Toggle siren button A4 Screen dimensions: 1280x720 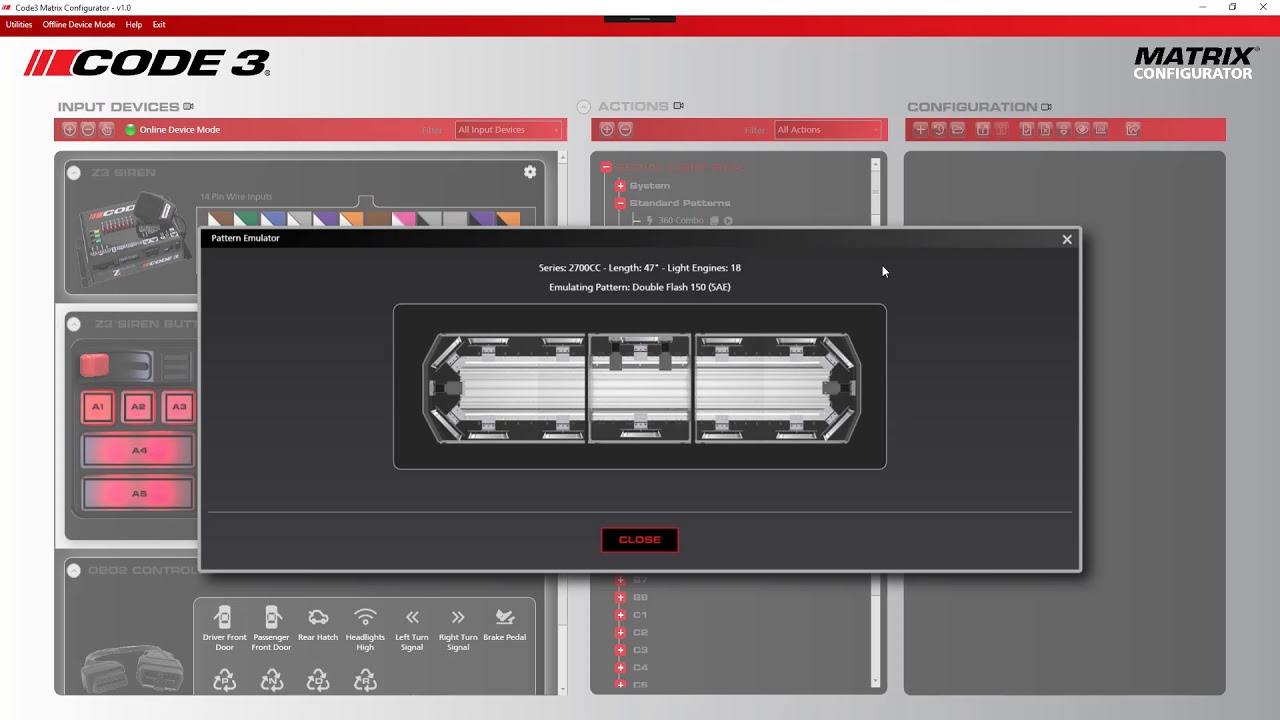click(138, 451)
